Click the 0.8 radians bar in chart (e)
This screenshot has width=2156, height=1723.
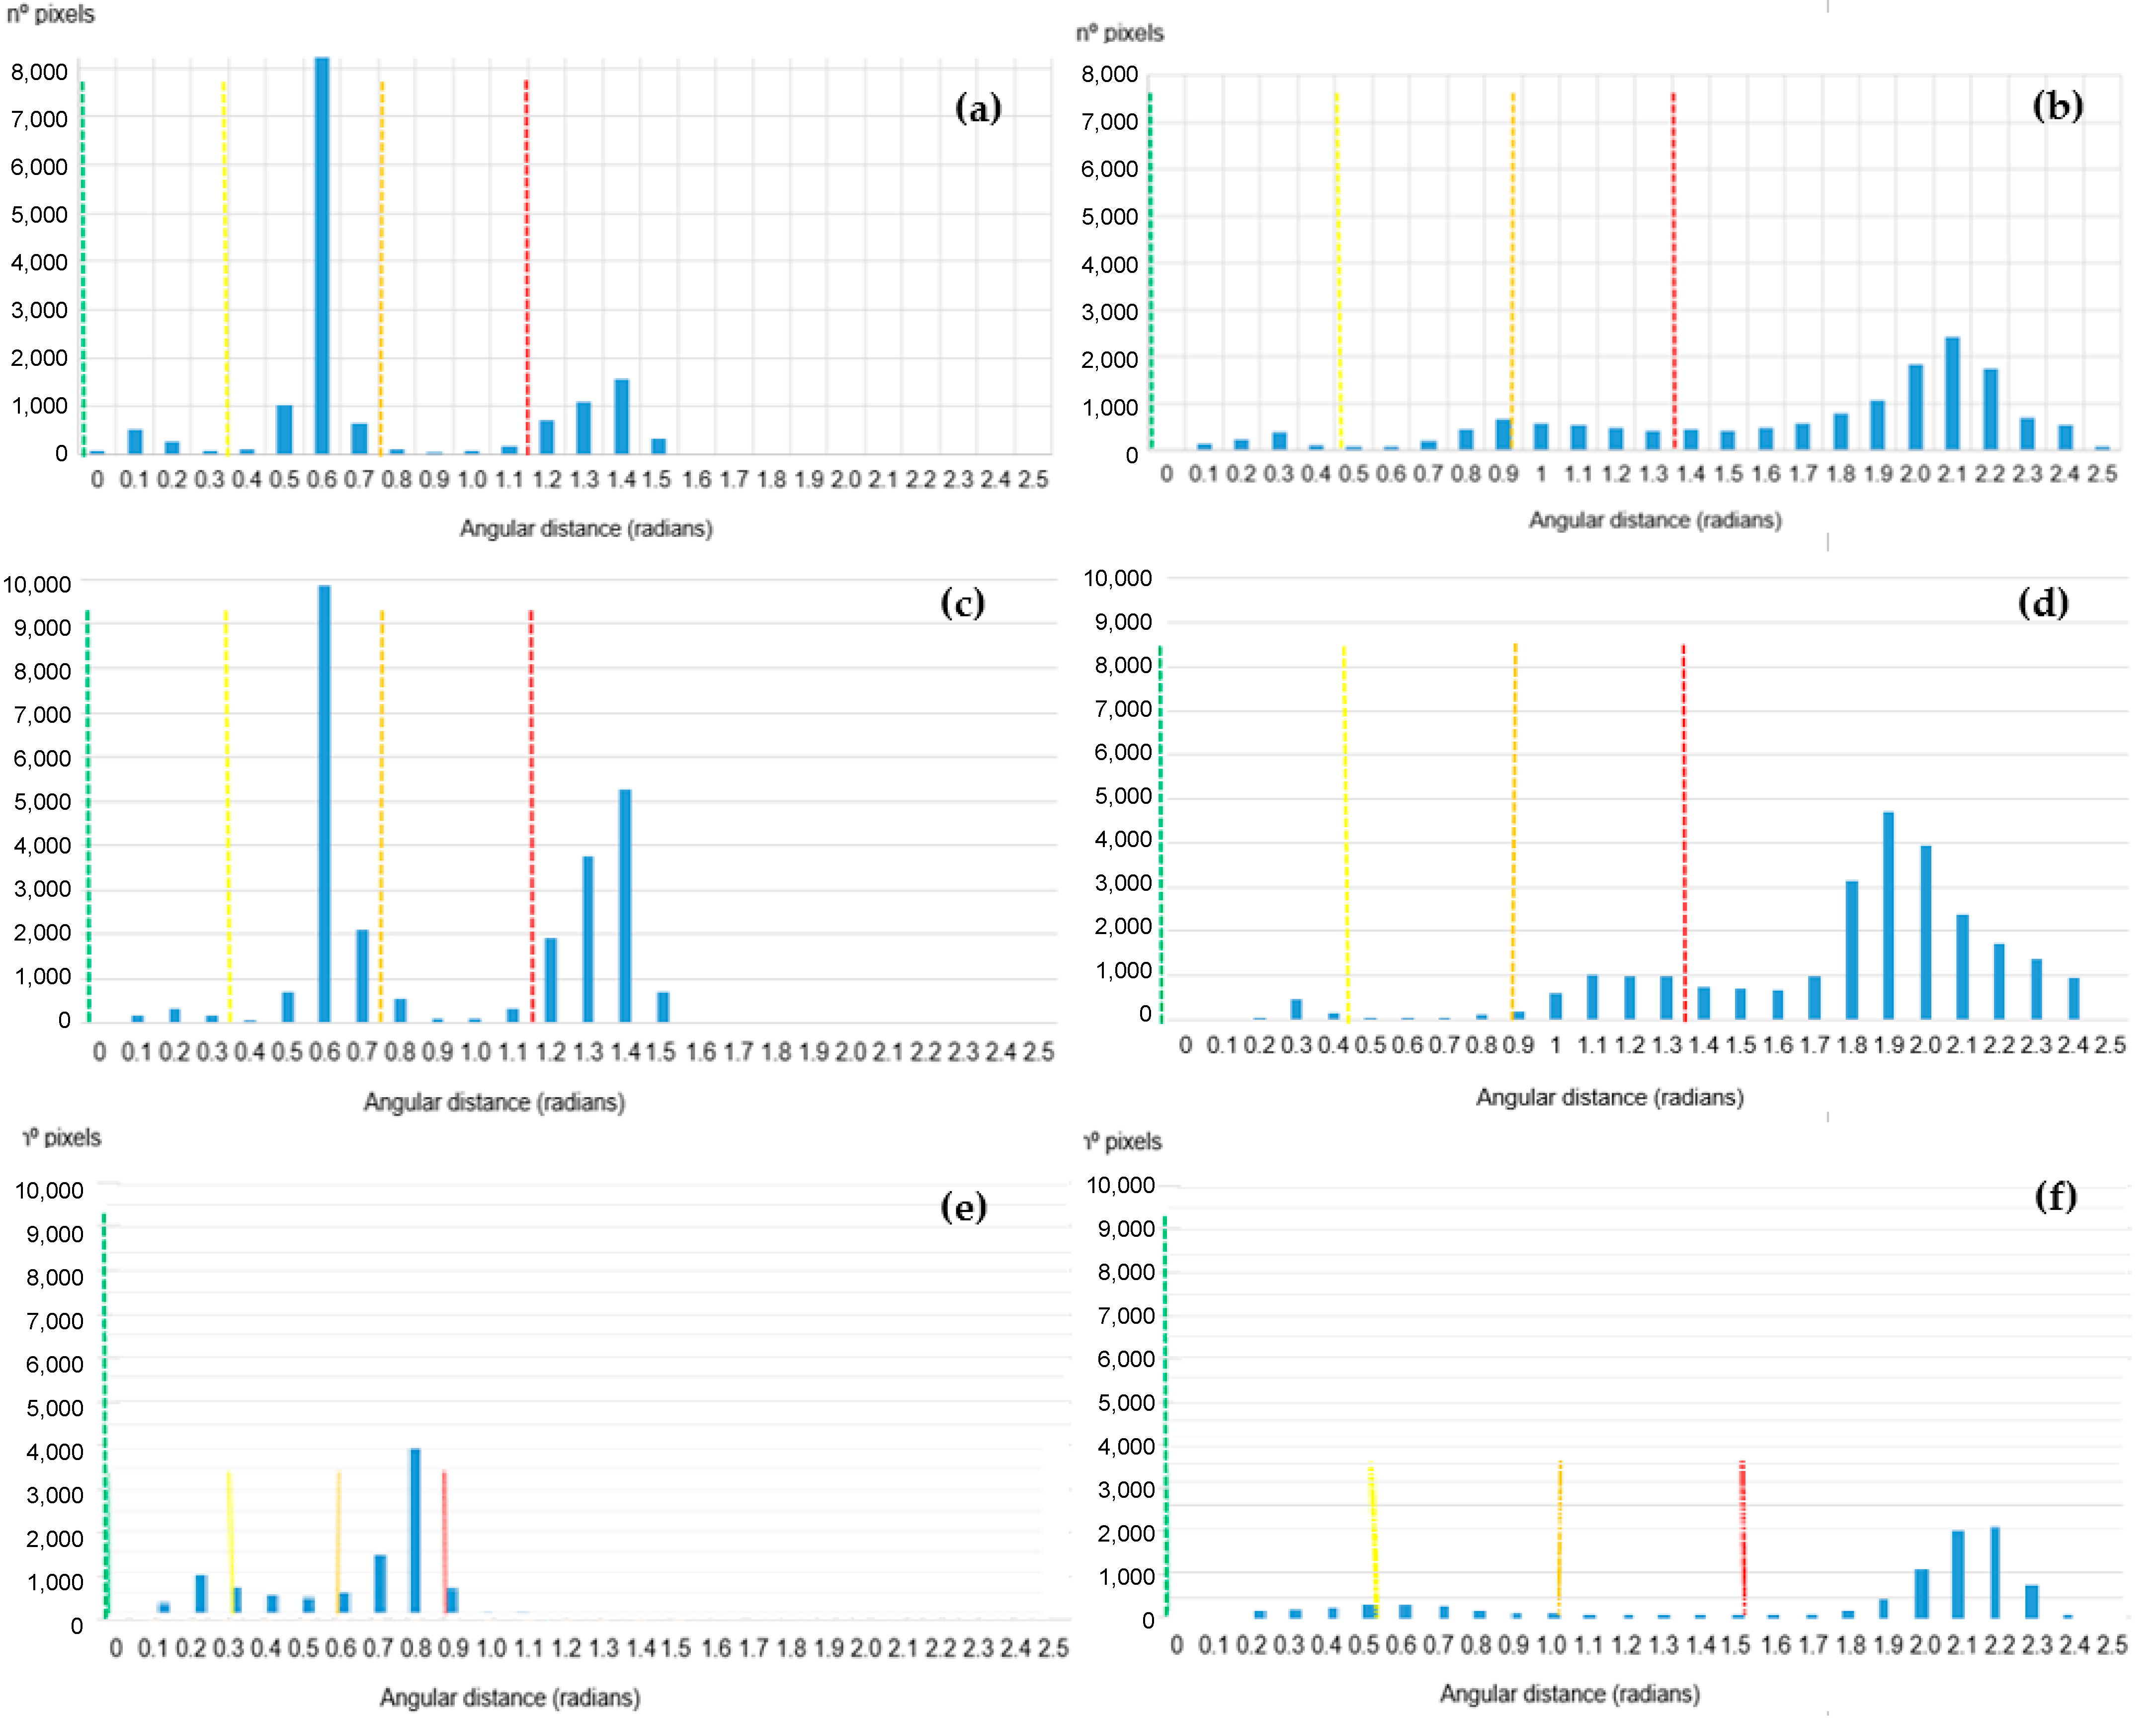[415, 1530]
